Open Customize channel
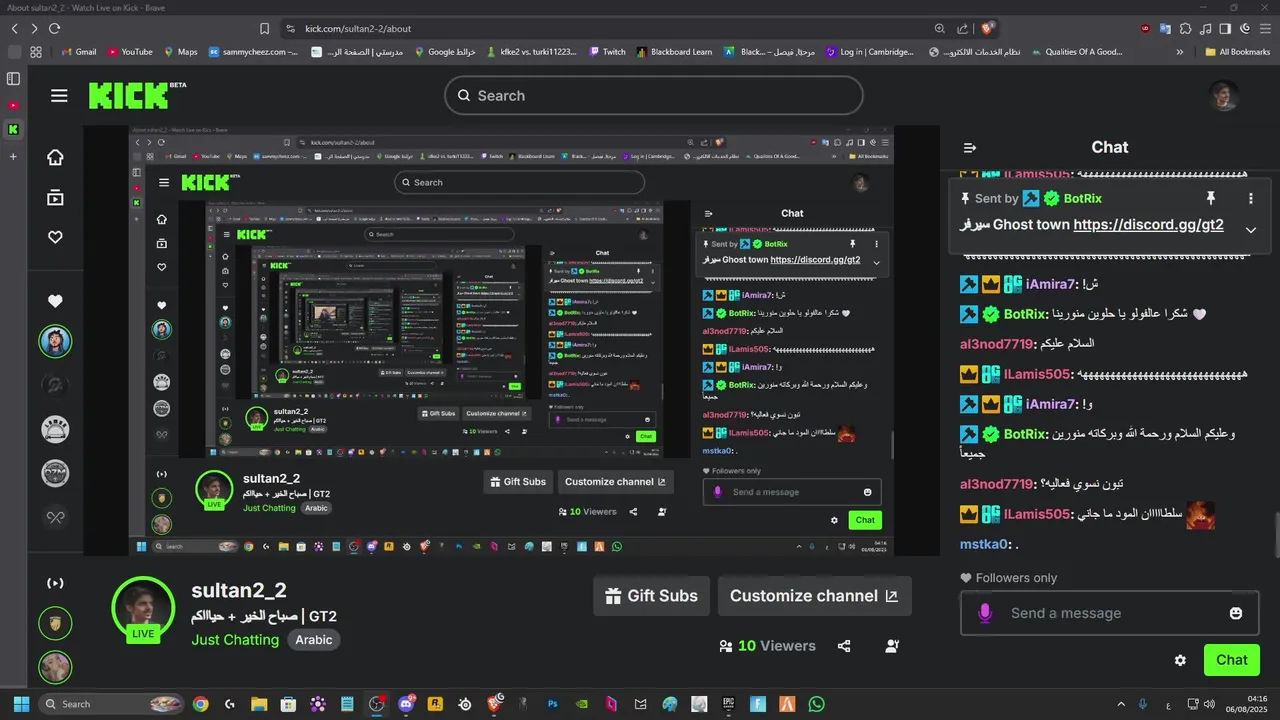This screenshot has height=720, width=1280. tap(814, 596)
